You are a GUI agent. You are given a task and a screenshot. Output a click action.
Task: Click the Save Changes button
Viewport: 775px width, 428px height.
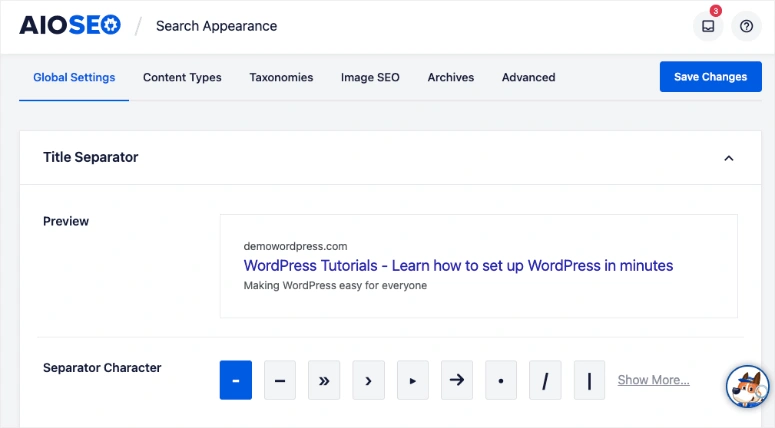click(x=710, y=77)
